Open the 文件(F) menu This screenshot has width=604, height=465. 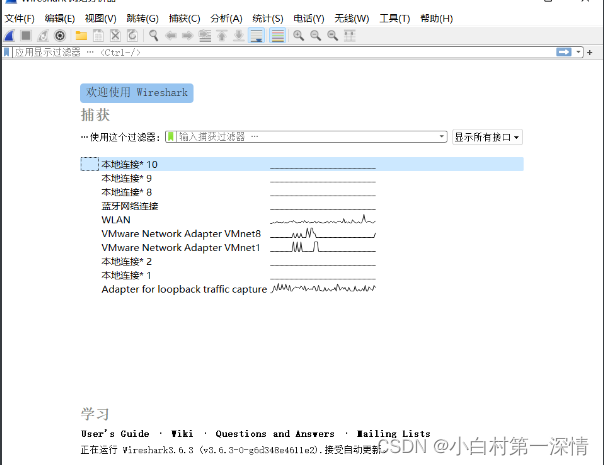[x=20, y=18]
